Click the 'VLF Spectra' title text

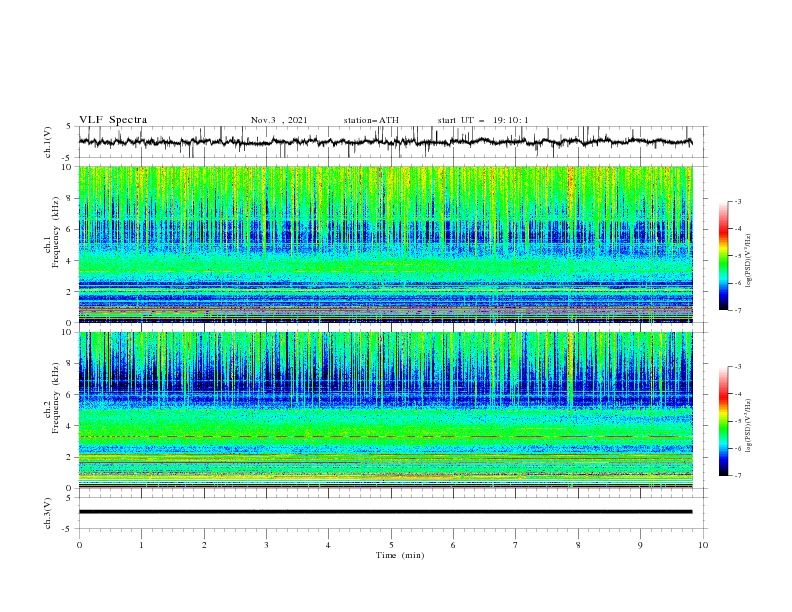(113, 120)
